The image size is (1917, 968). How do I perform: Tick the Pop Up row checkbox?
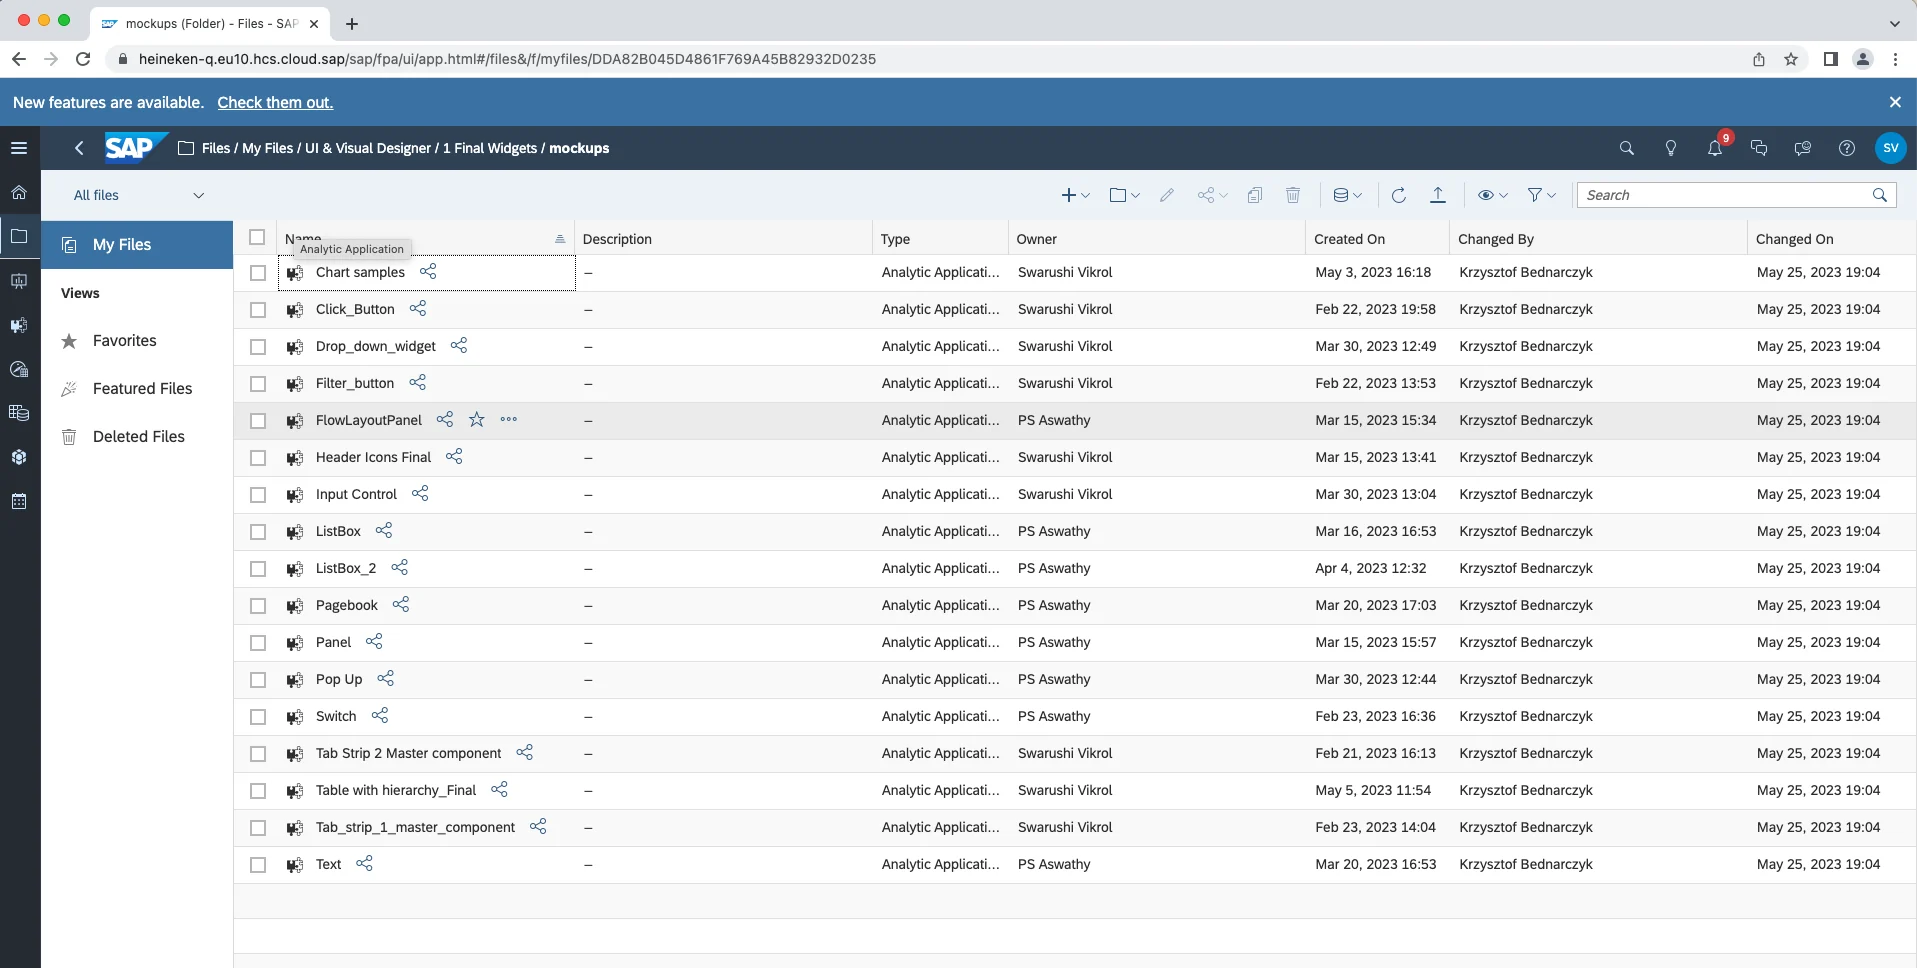[x=258, y=680]
